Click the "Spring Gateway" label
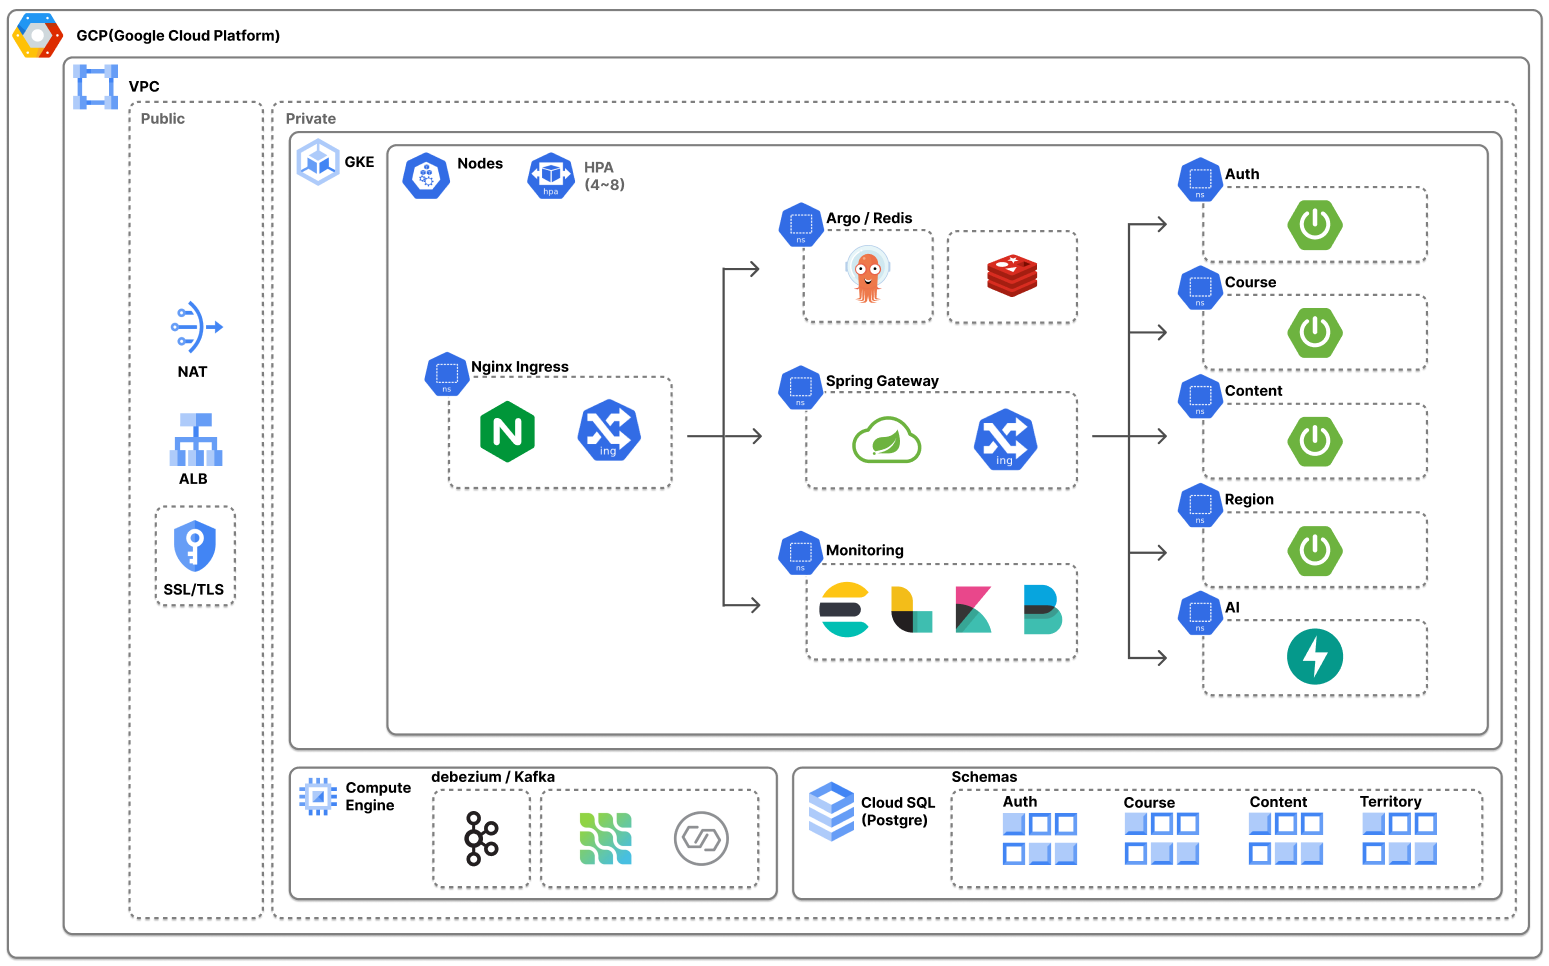 [882, 381]
